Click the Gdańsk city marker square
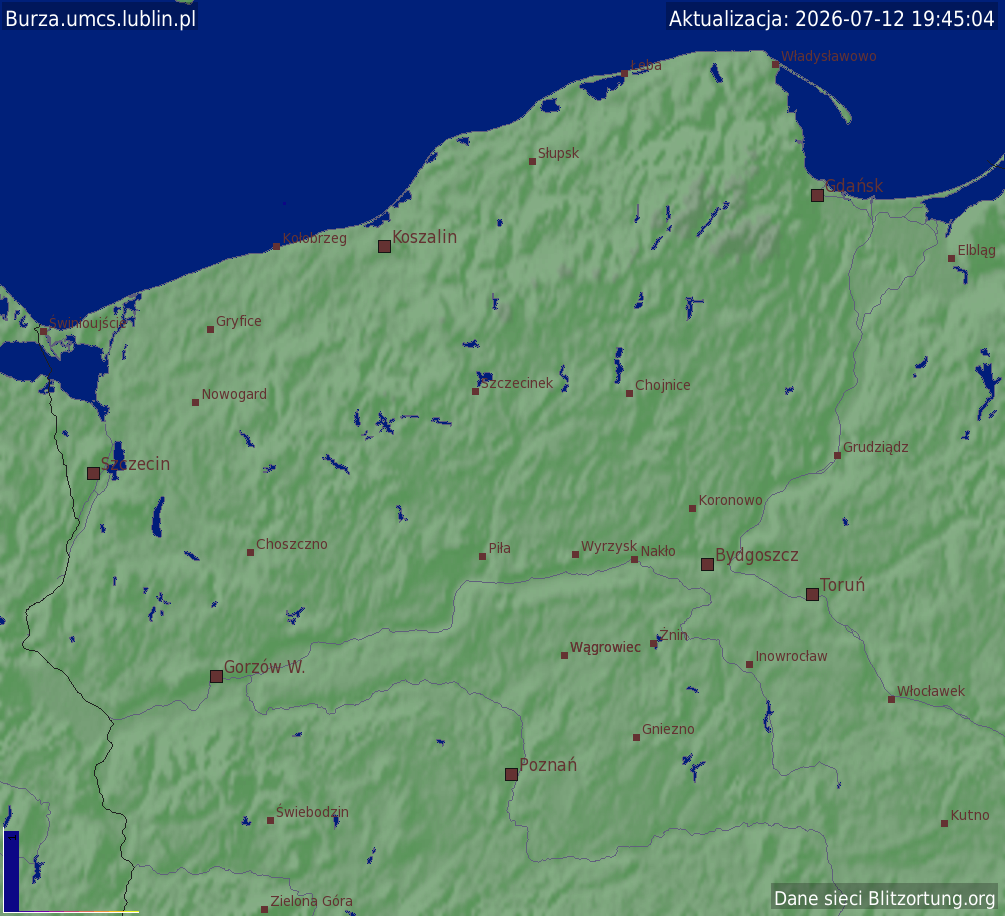This screenshot has height=916, width=1005. click(817, 196)
